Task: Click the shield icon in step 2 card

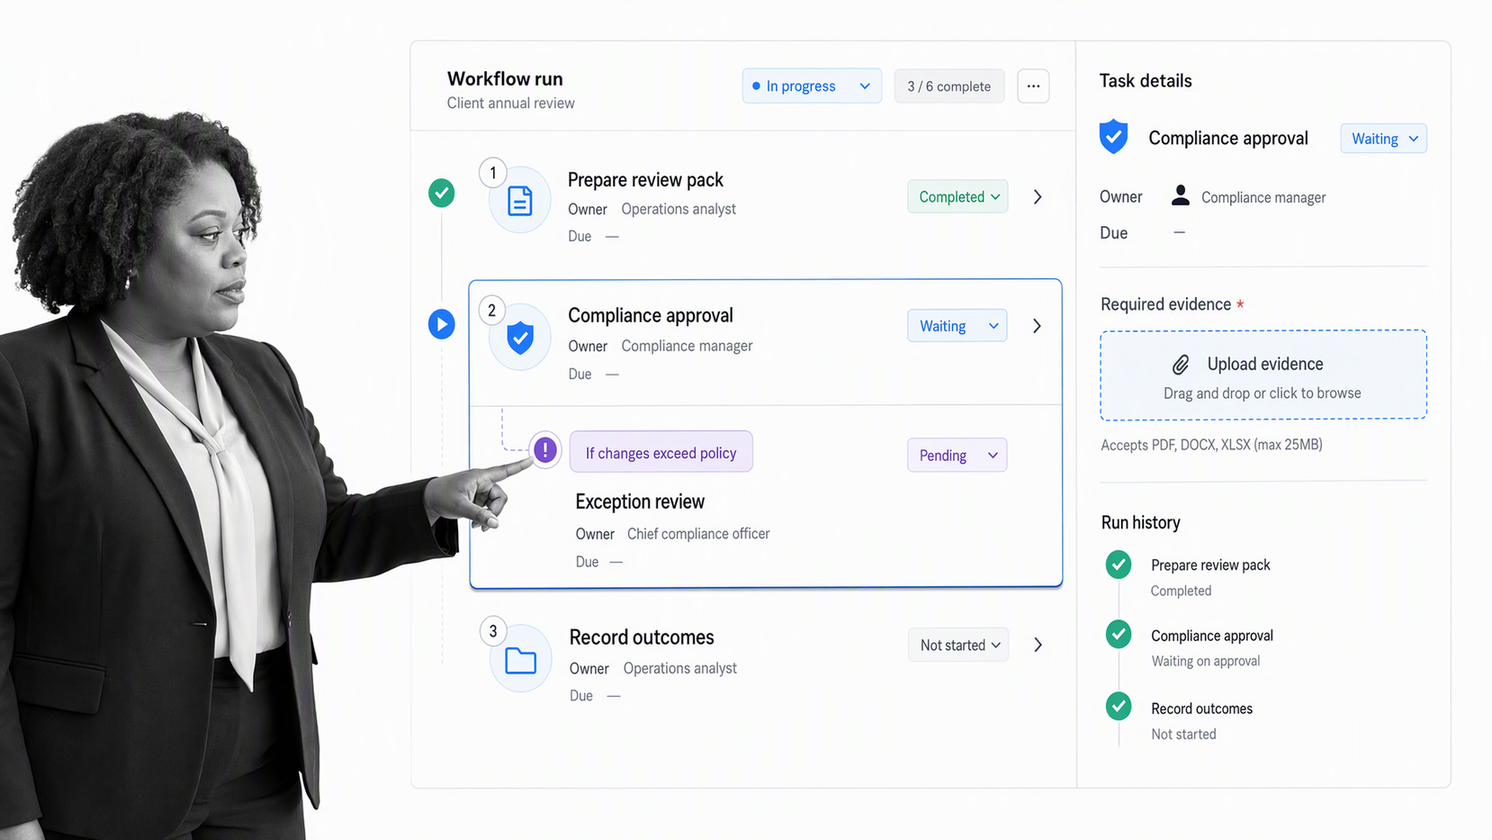Action: [x=520, y=338]
